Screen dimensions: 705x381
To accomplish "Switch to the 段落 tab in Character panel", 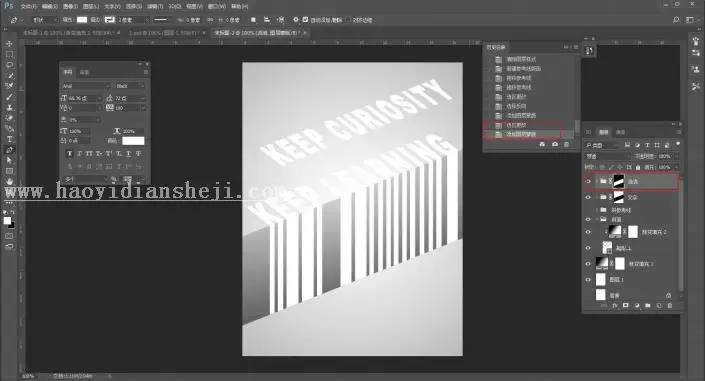I will coord(84,72).
